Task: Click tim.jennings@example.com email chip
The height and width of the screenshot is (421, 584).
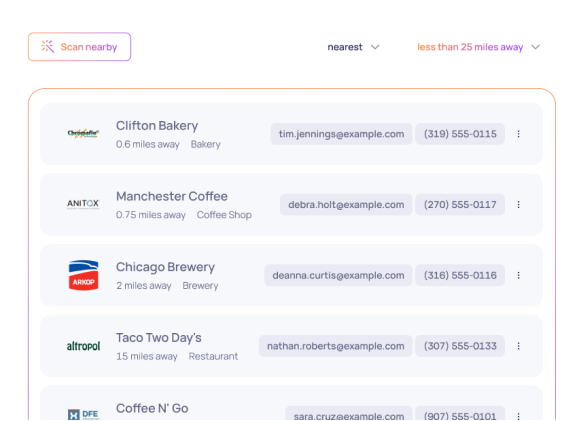Action: [x=341, y=134]
